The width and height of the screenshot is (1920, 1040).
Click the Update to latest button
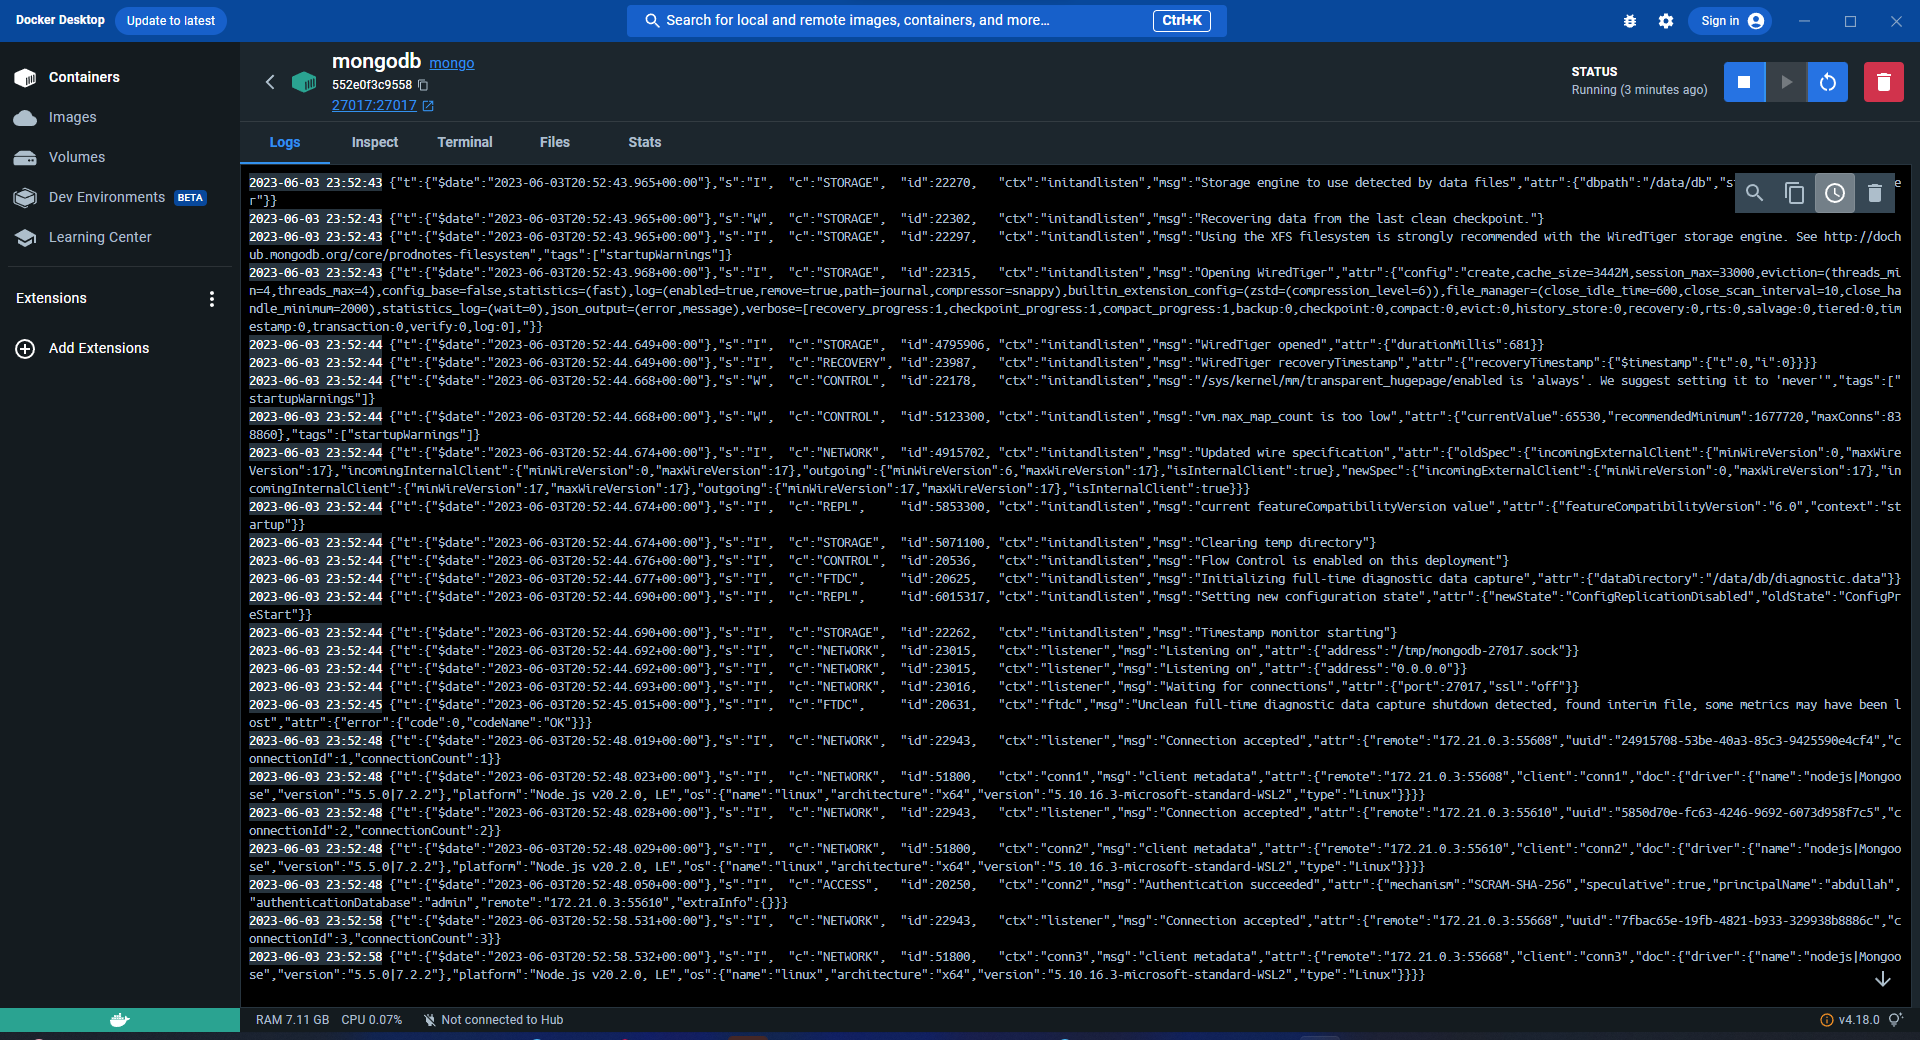[x=171, y=21]
